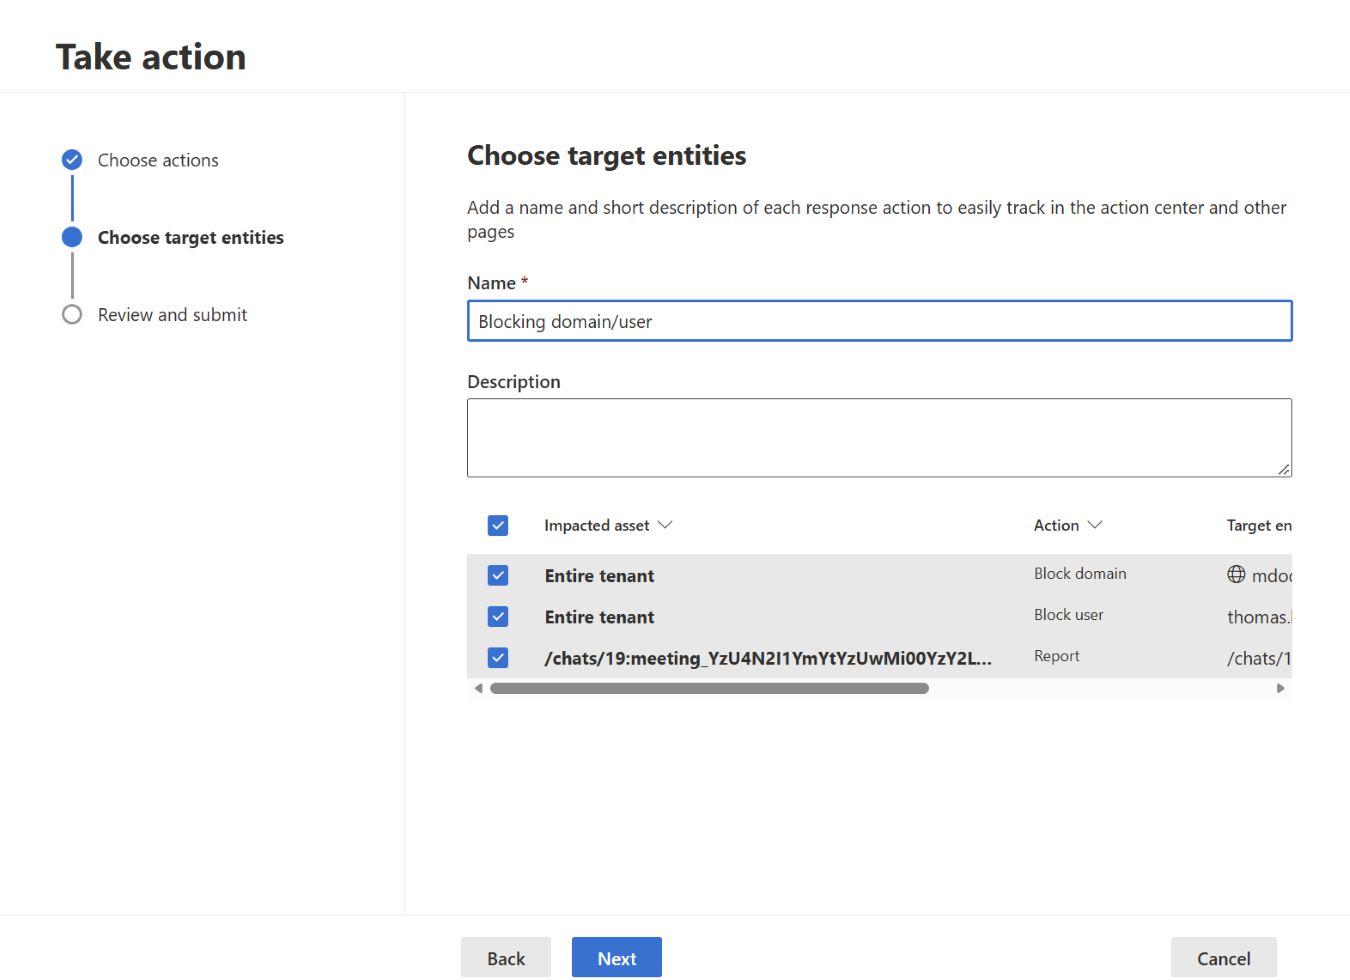Go to the Choose actions step
The width and height of the screenshot is (1350, 980).
point(158,160)
